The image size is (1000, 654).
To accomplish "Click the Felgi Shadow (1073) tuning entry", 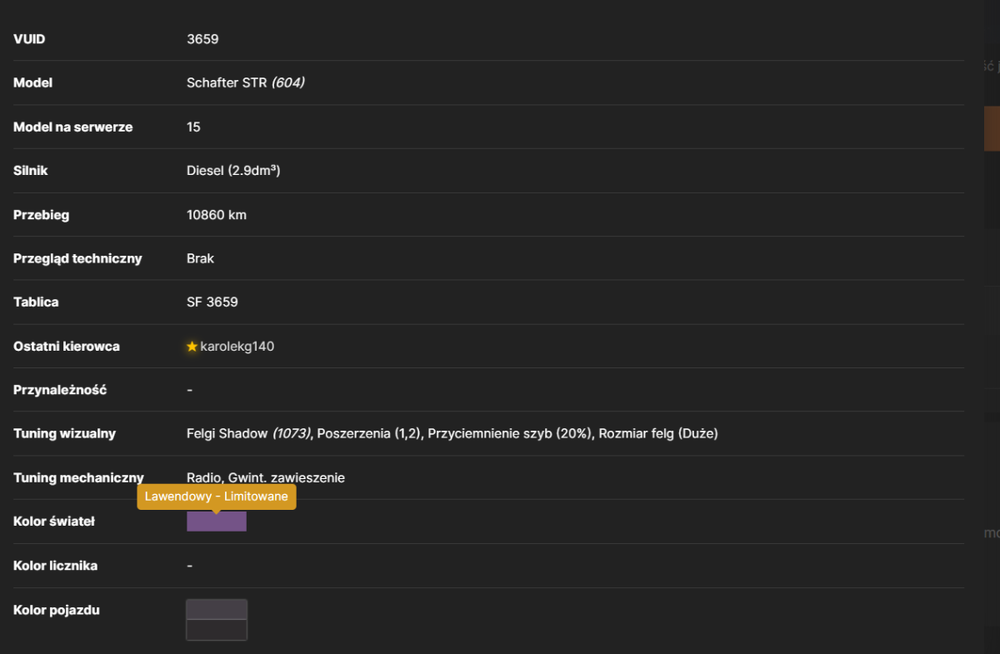I will click(249, 434).
